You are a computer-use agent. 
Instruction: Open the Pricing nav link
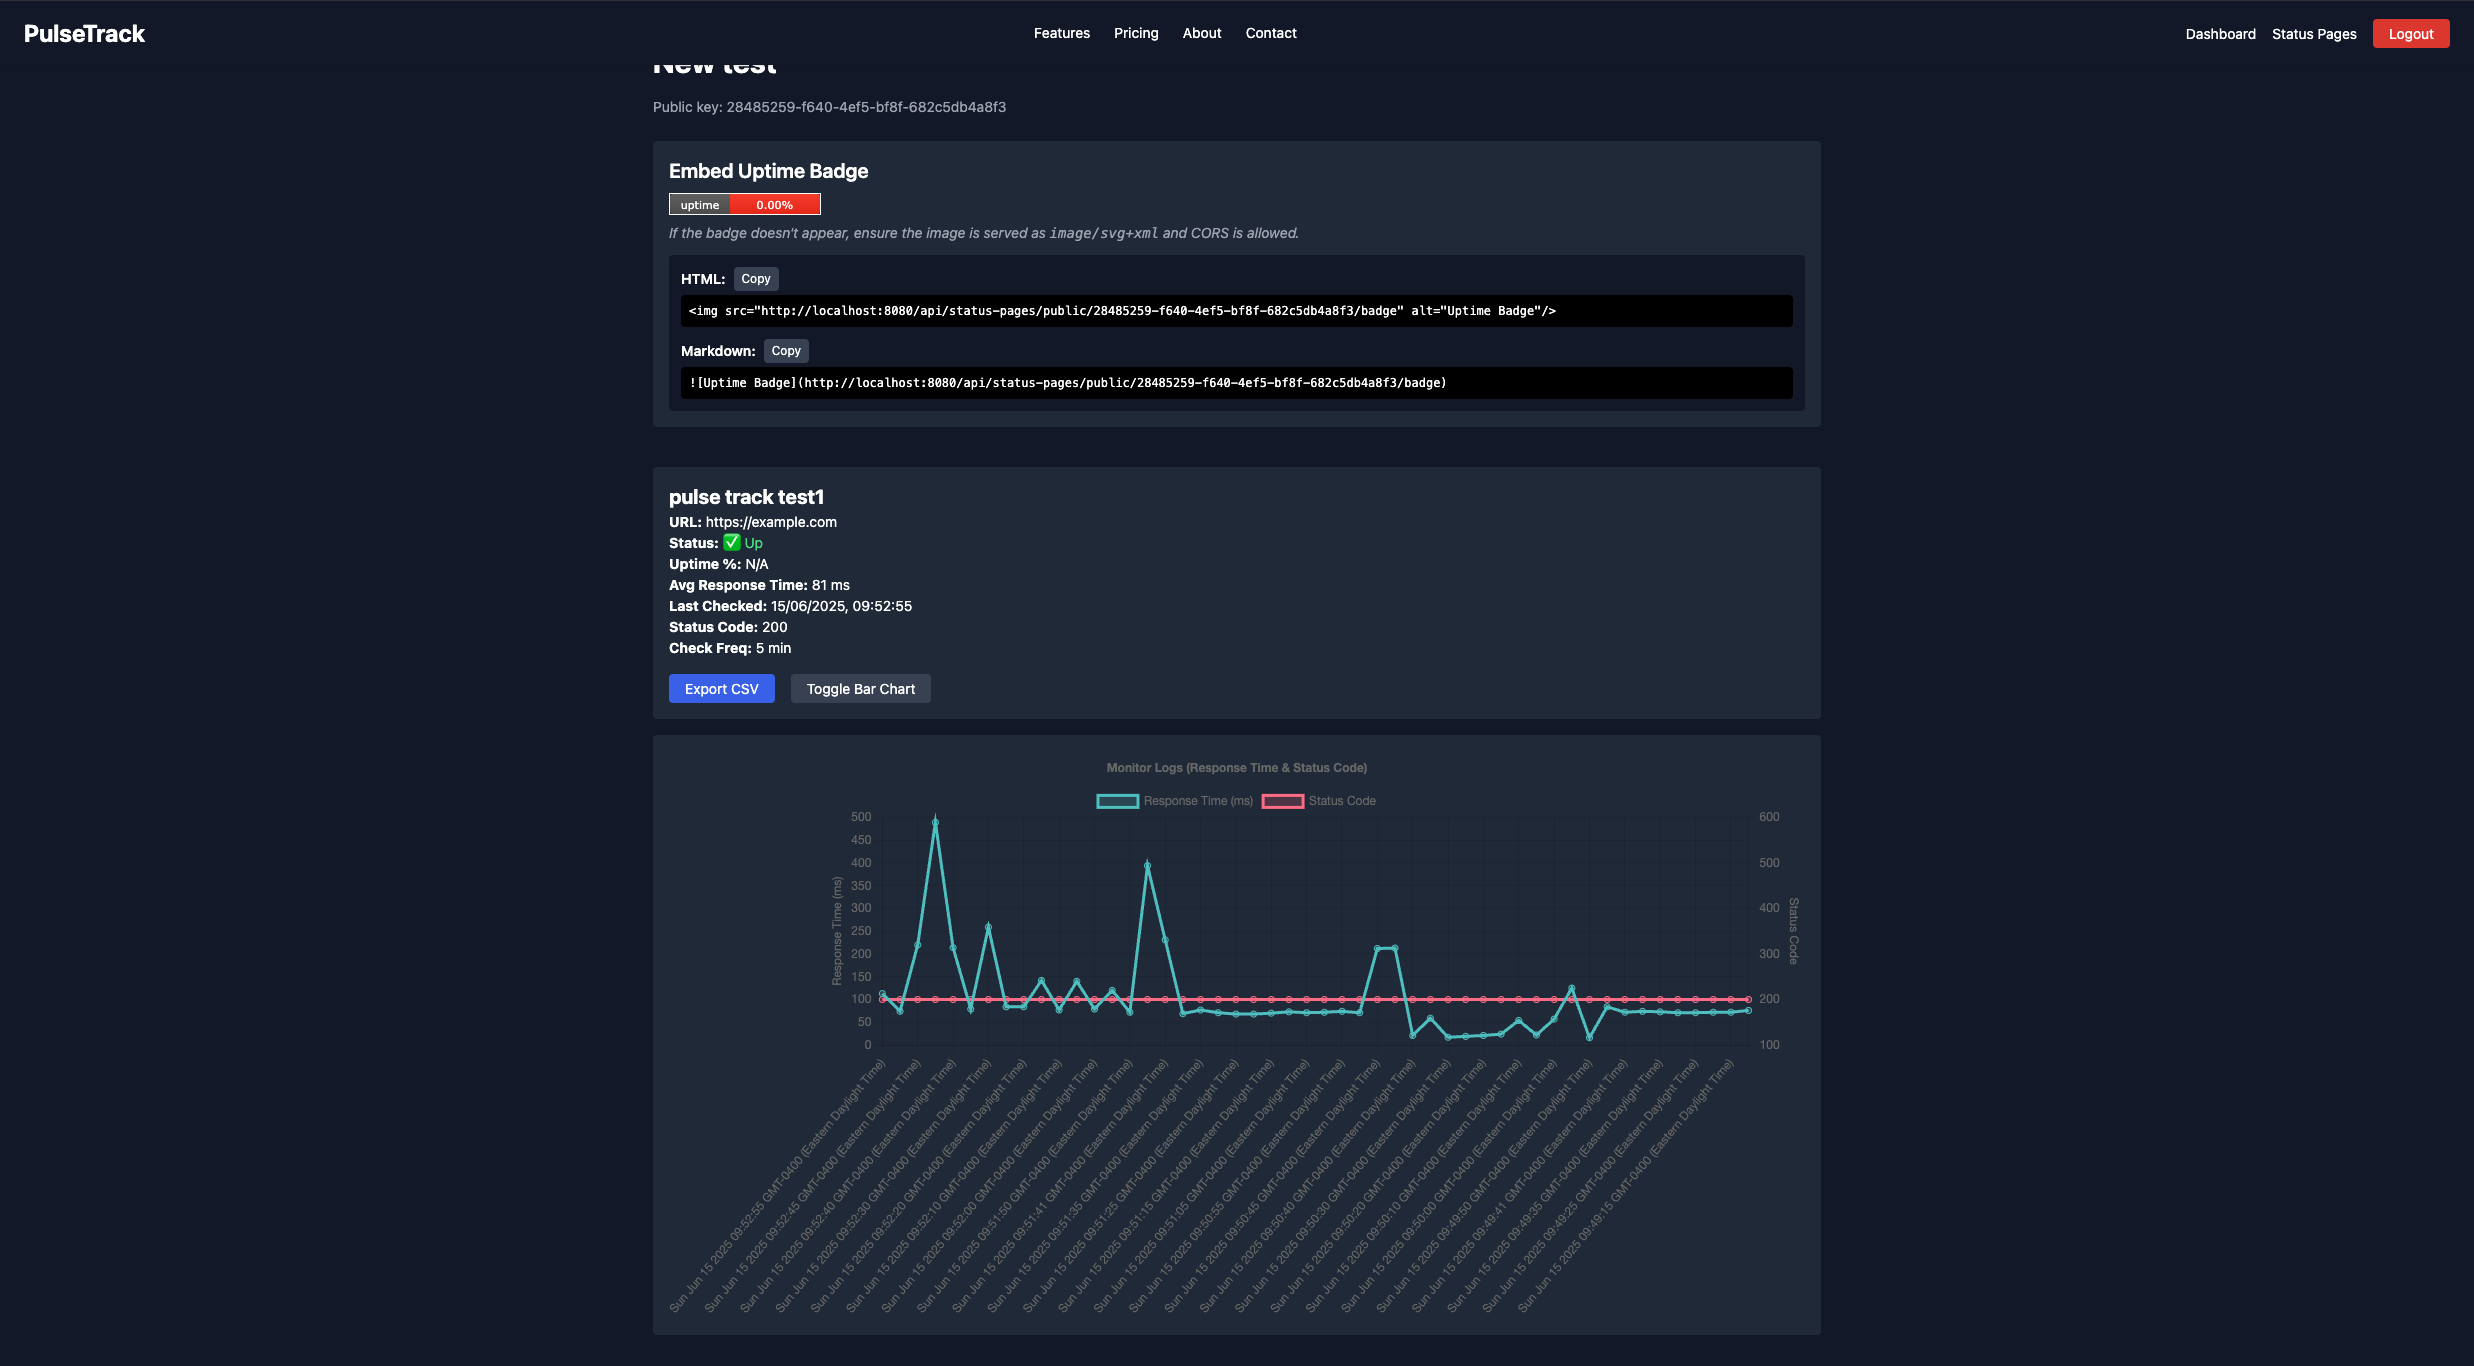click(x=1136, y=33)
